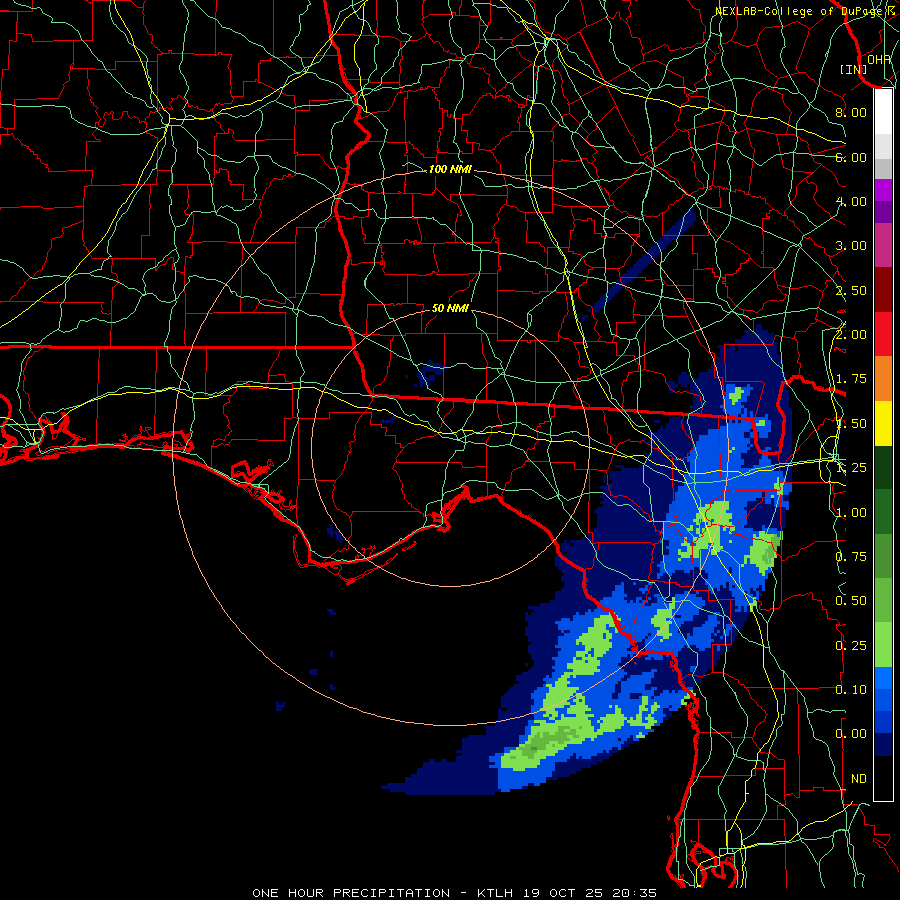Viewport: 900px width, 900px height.
Task: Click the 1.75 legend value
Action: 851,379
